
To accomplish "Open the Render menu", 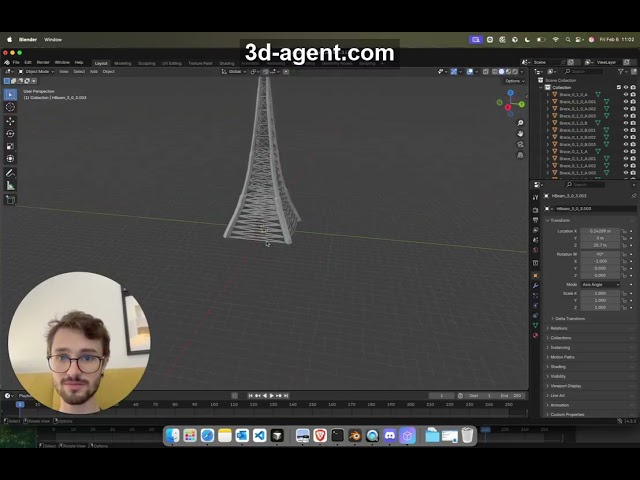I will [x=43, y=62].
